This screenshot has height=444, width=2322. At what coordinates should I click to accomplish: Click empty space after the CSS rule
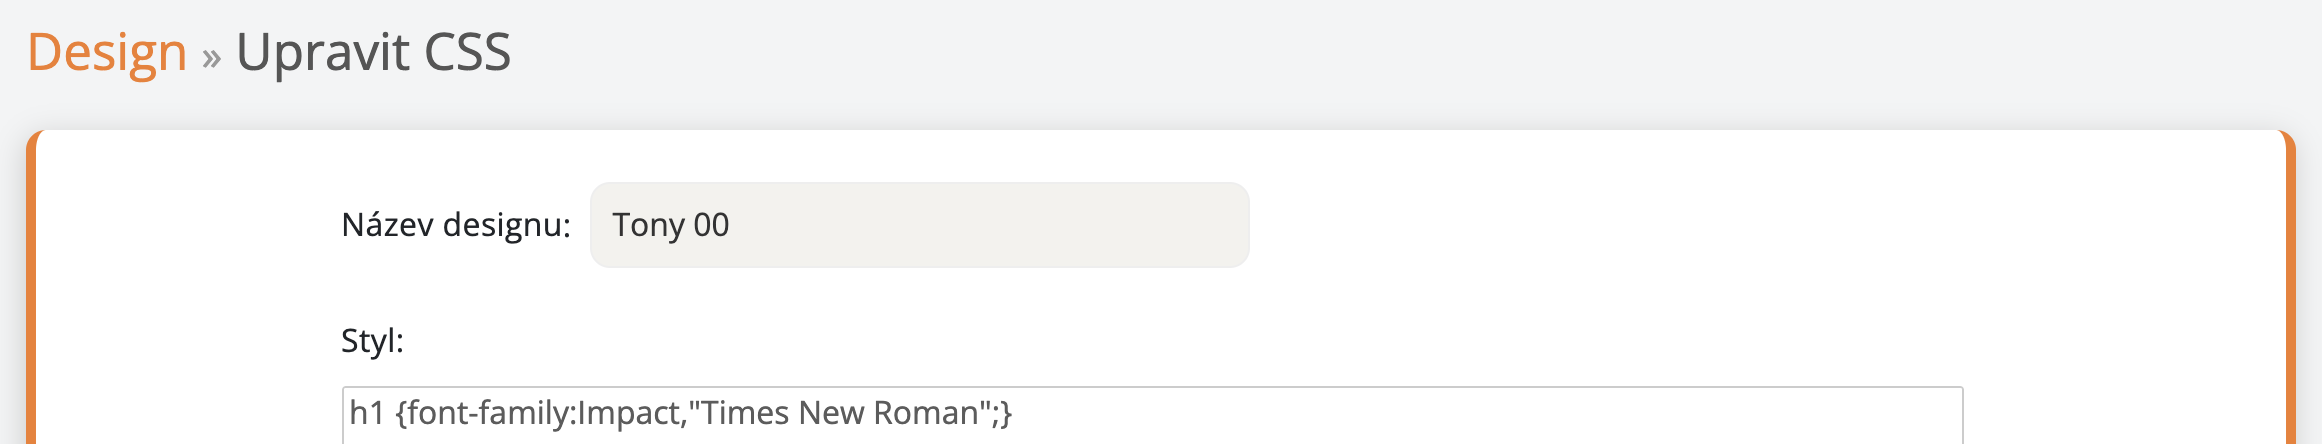tap(1500, 414)
